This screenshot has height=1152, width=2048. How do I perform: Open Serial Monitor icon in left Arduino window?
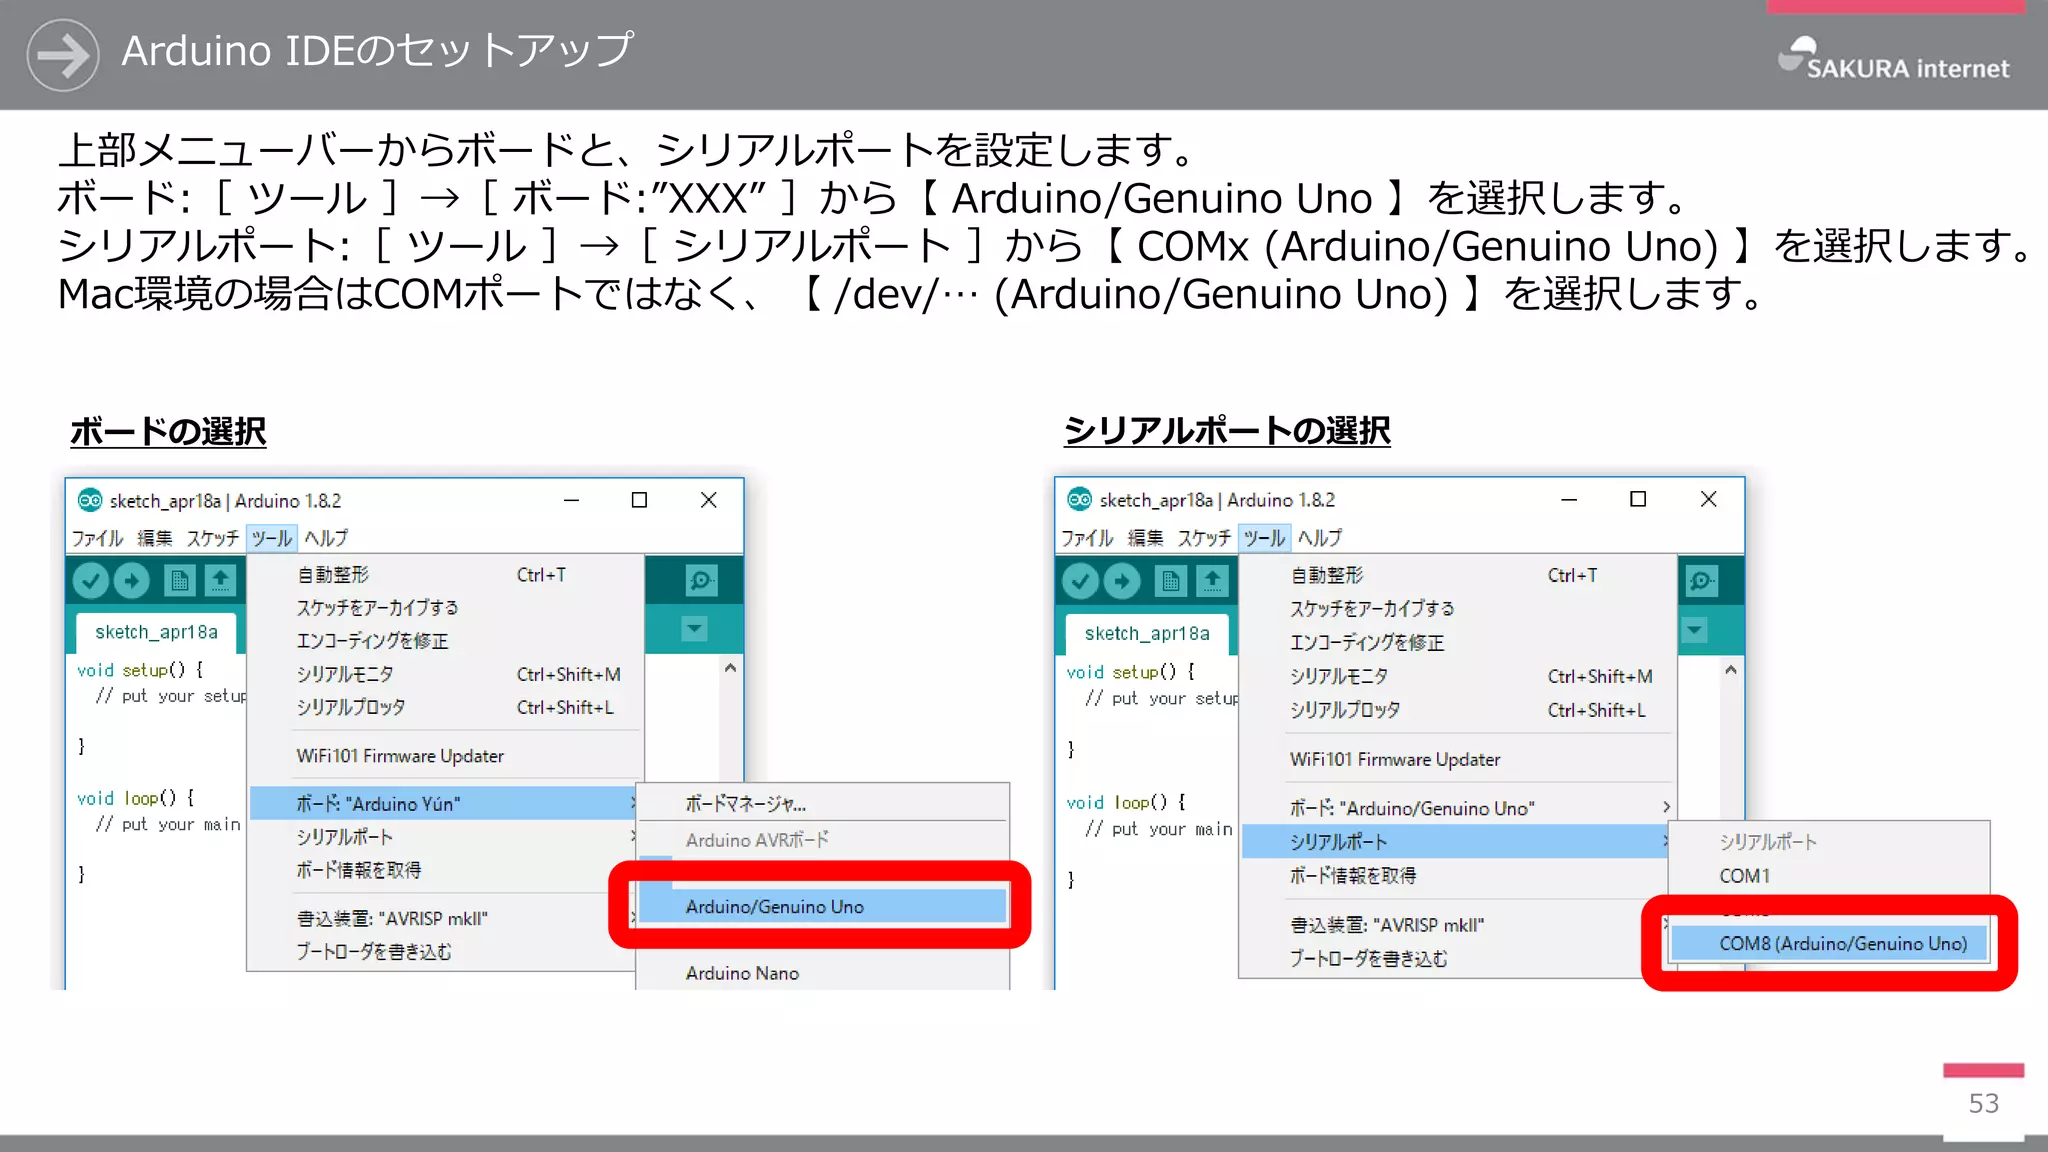pos(701,580)
